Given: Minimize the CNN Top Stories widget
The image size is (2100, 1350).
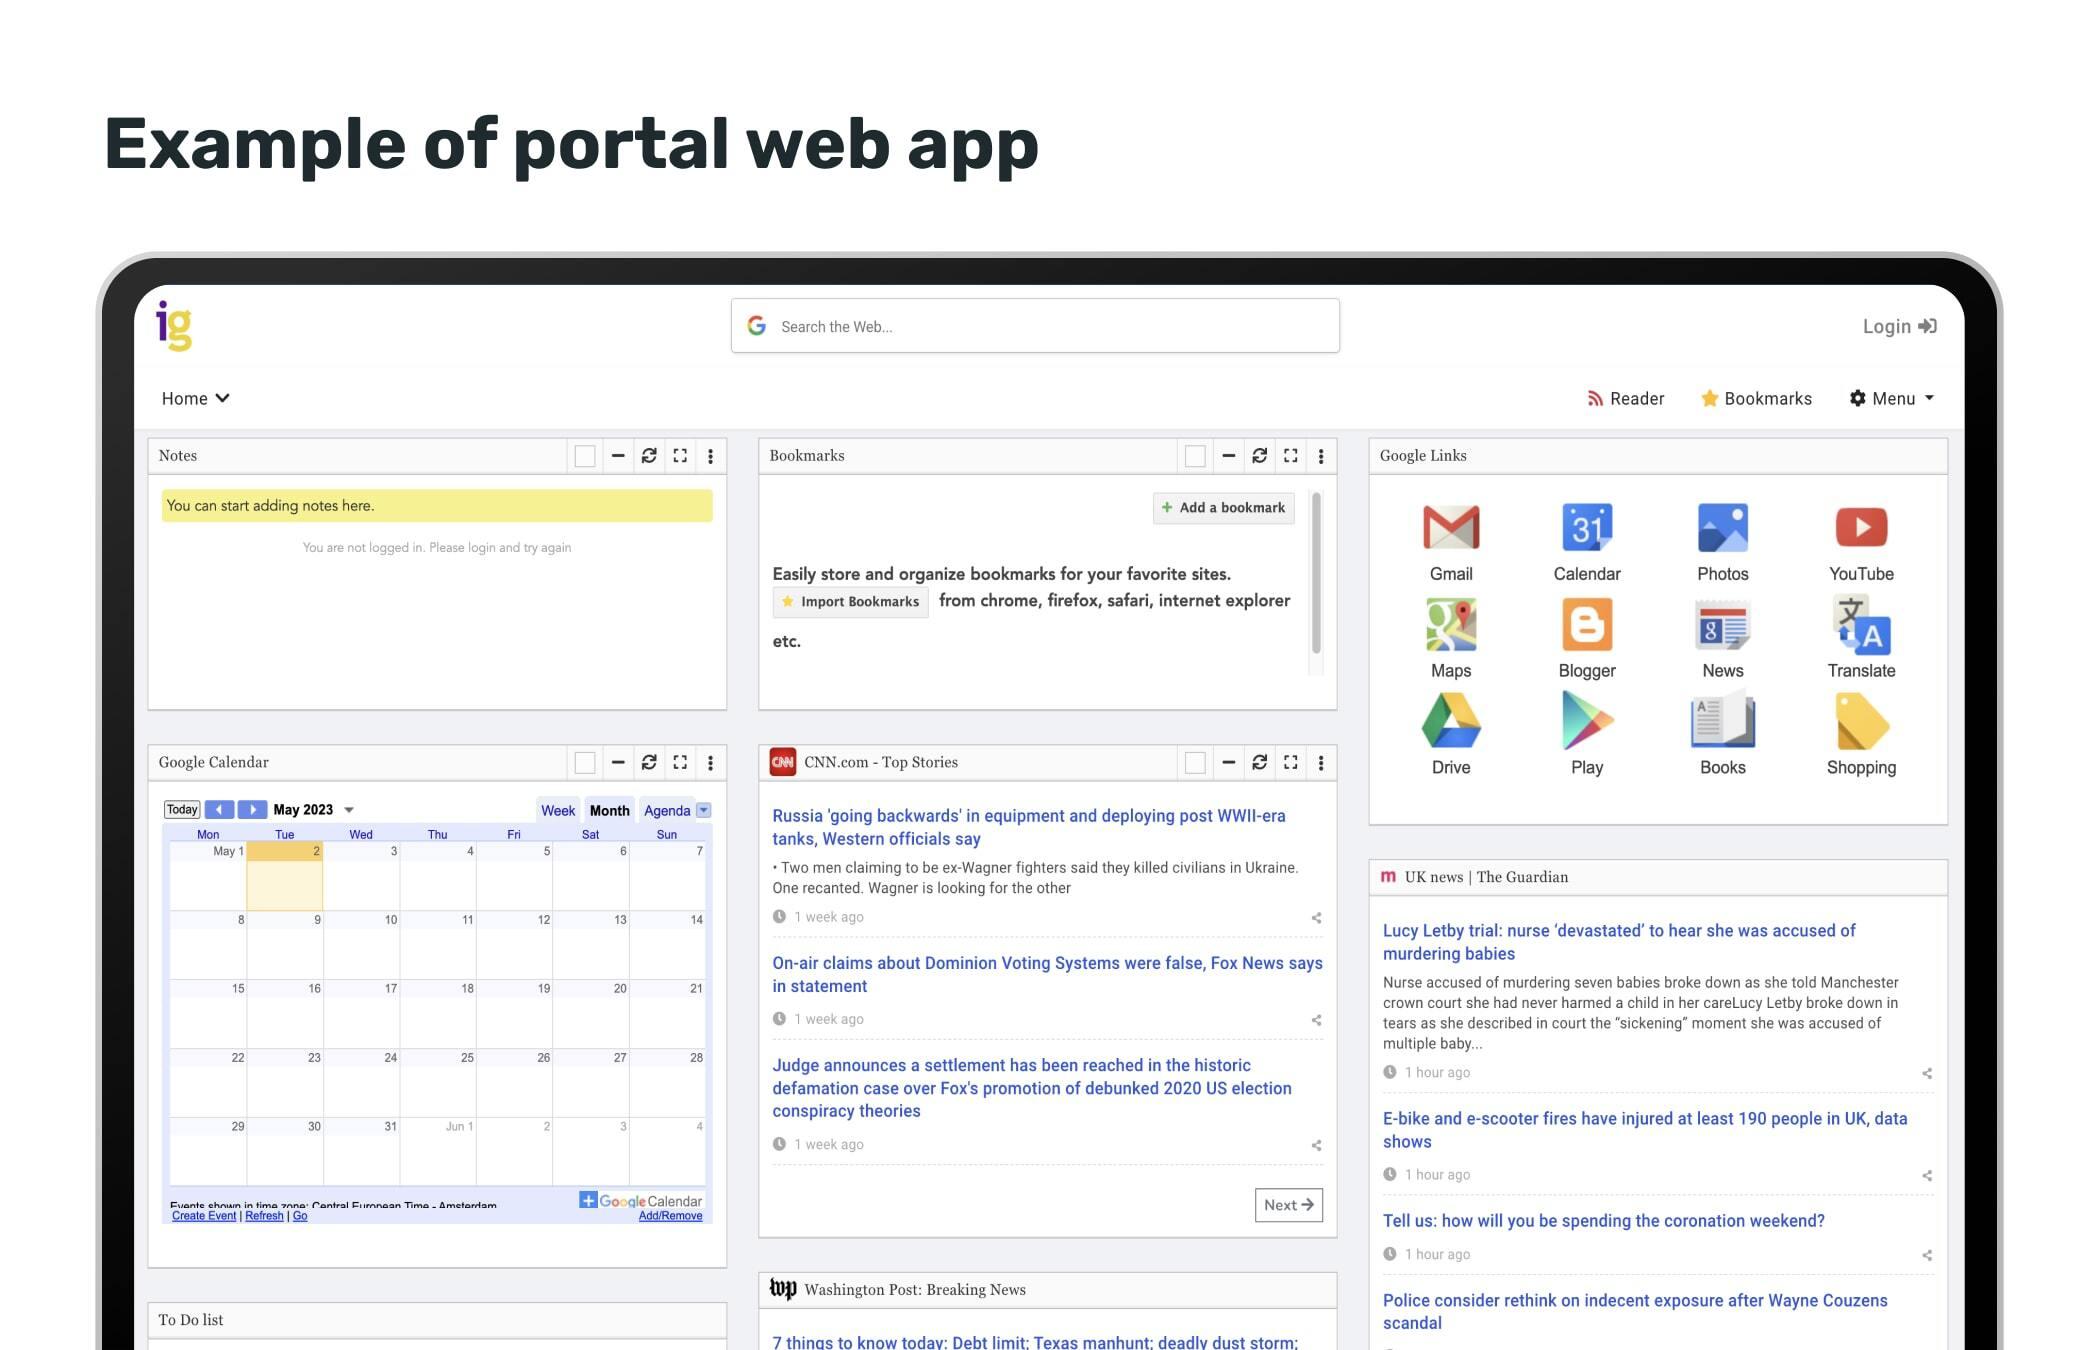Looking at the screenshot, I should tap(1228, 763).
